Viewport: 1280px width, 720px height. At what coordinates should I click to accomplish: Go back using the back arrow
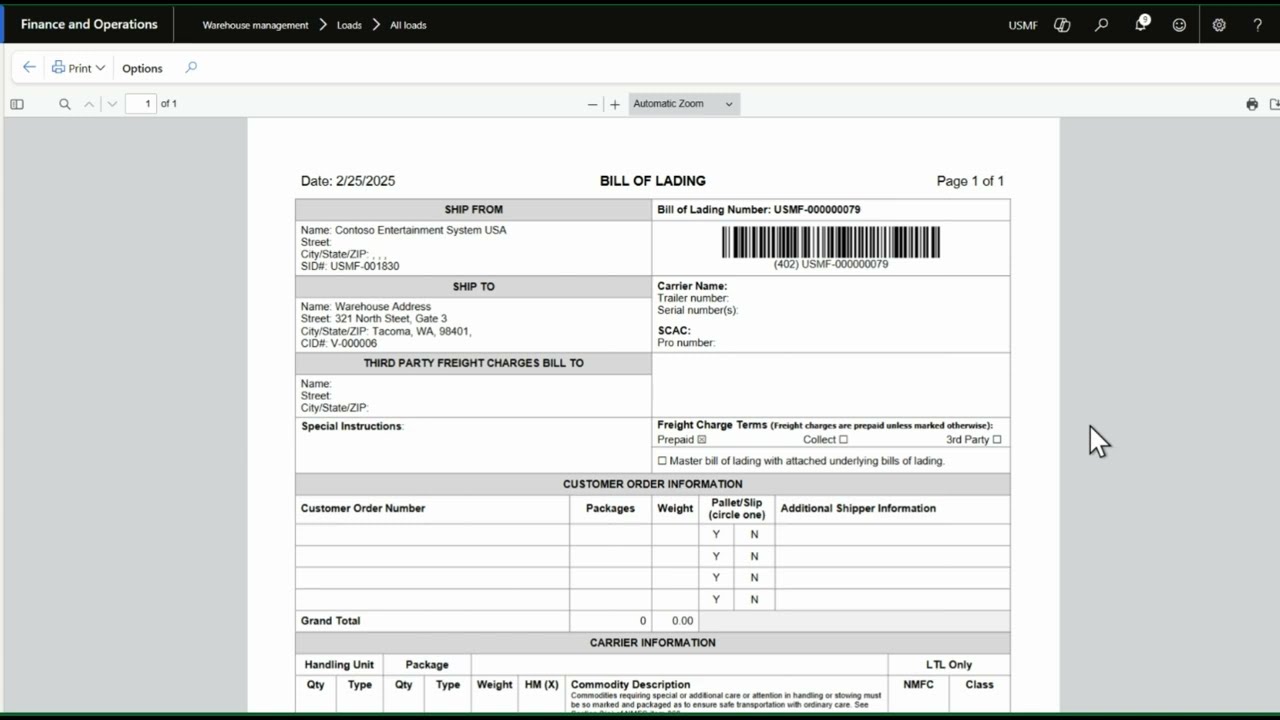29,68
